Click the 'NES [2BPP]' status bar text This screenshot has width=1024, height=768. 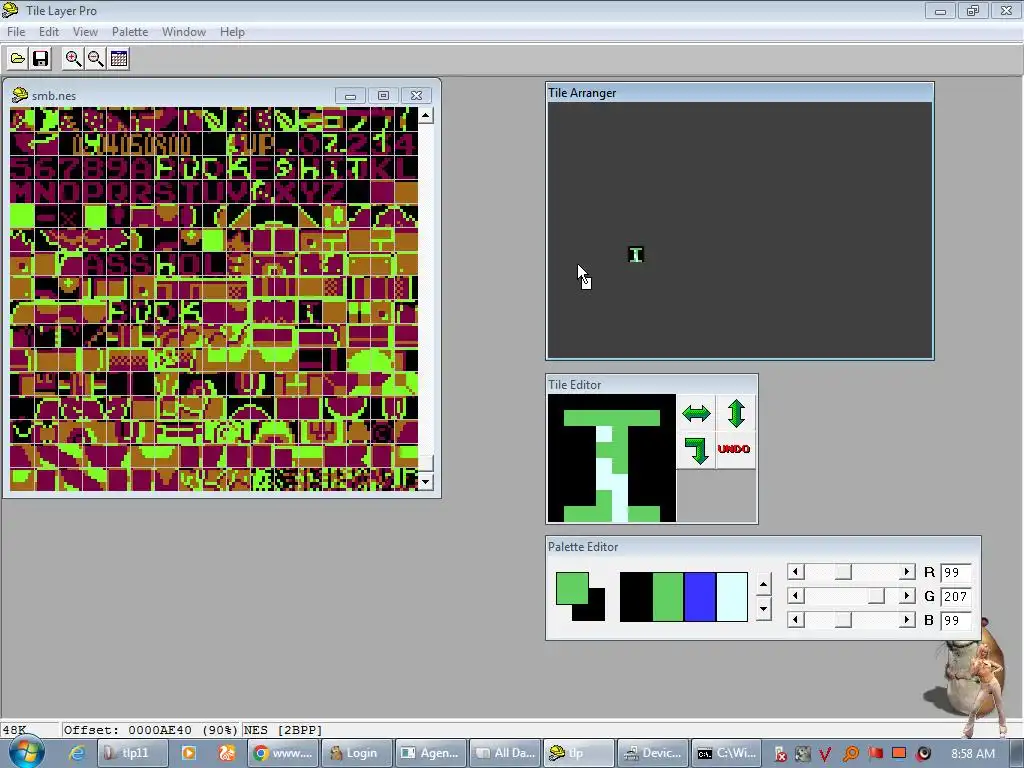pos(283,730)
